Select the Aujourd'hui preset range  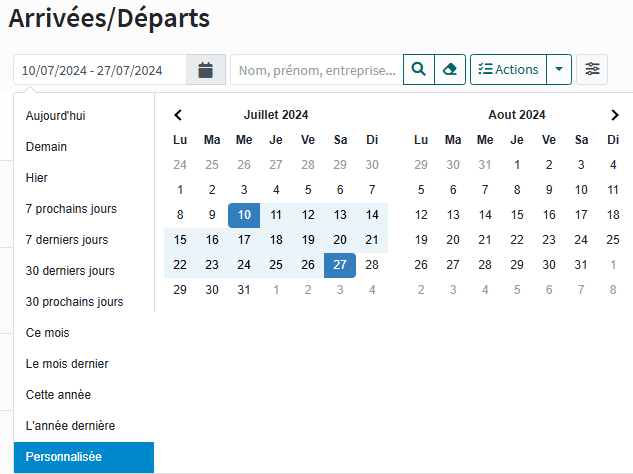point(55,116)
